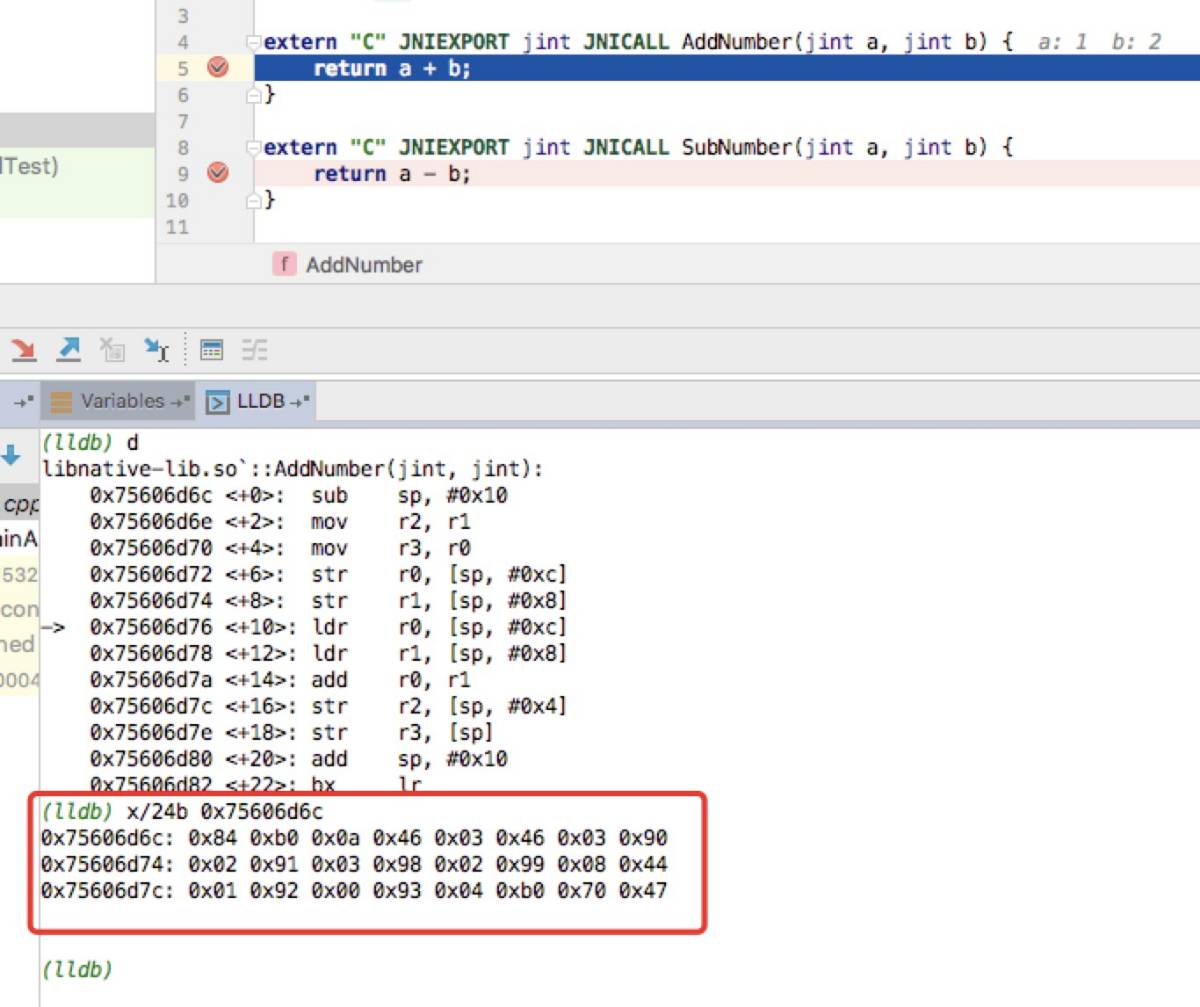Screen dimensions: 1200x1007
Task: Click the 'ldr r1, [sp, #0x8]' instruction line
Action: click(328, 653)
